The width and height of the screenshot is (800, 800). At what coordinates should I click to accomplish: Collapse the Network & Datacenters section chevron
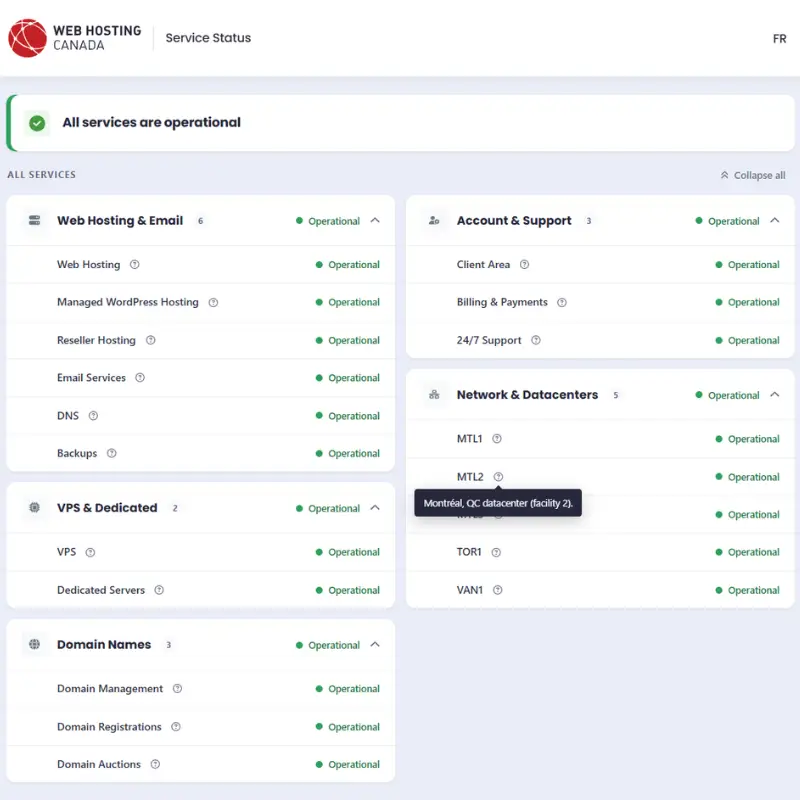point(774,394)
